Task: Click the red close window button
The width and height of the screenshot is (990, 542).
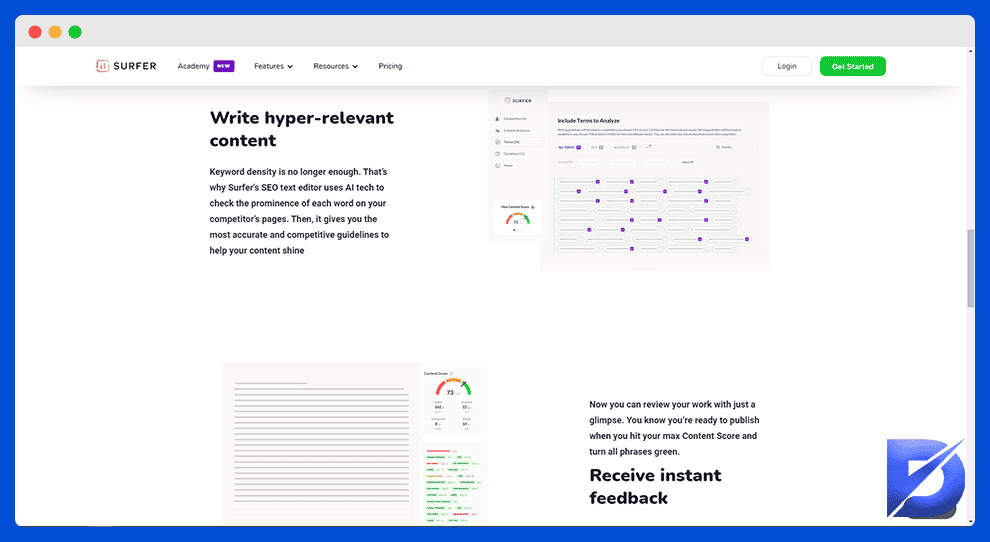Action: 35,32
